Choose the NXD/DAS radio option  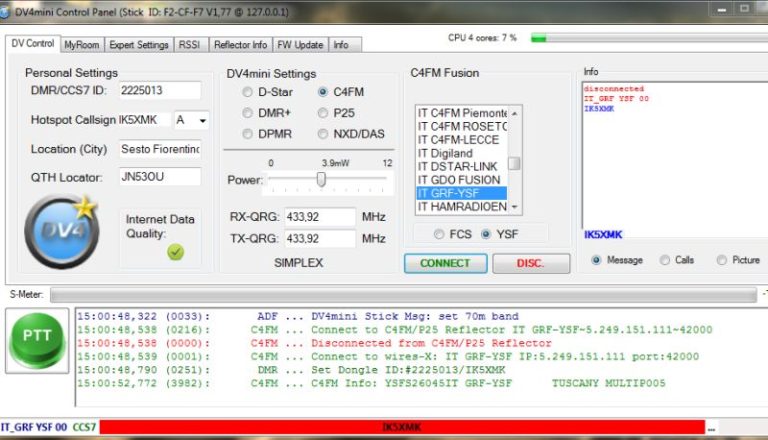coord(323,134)
